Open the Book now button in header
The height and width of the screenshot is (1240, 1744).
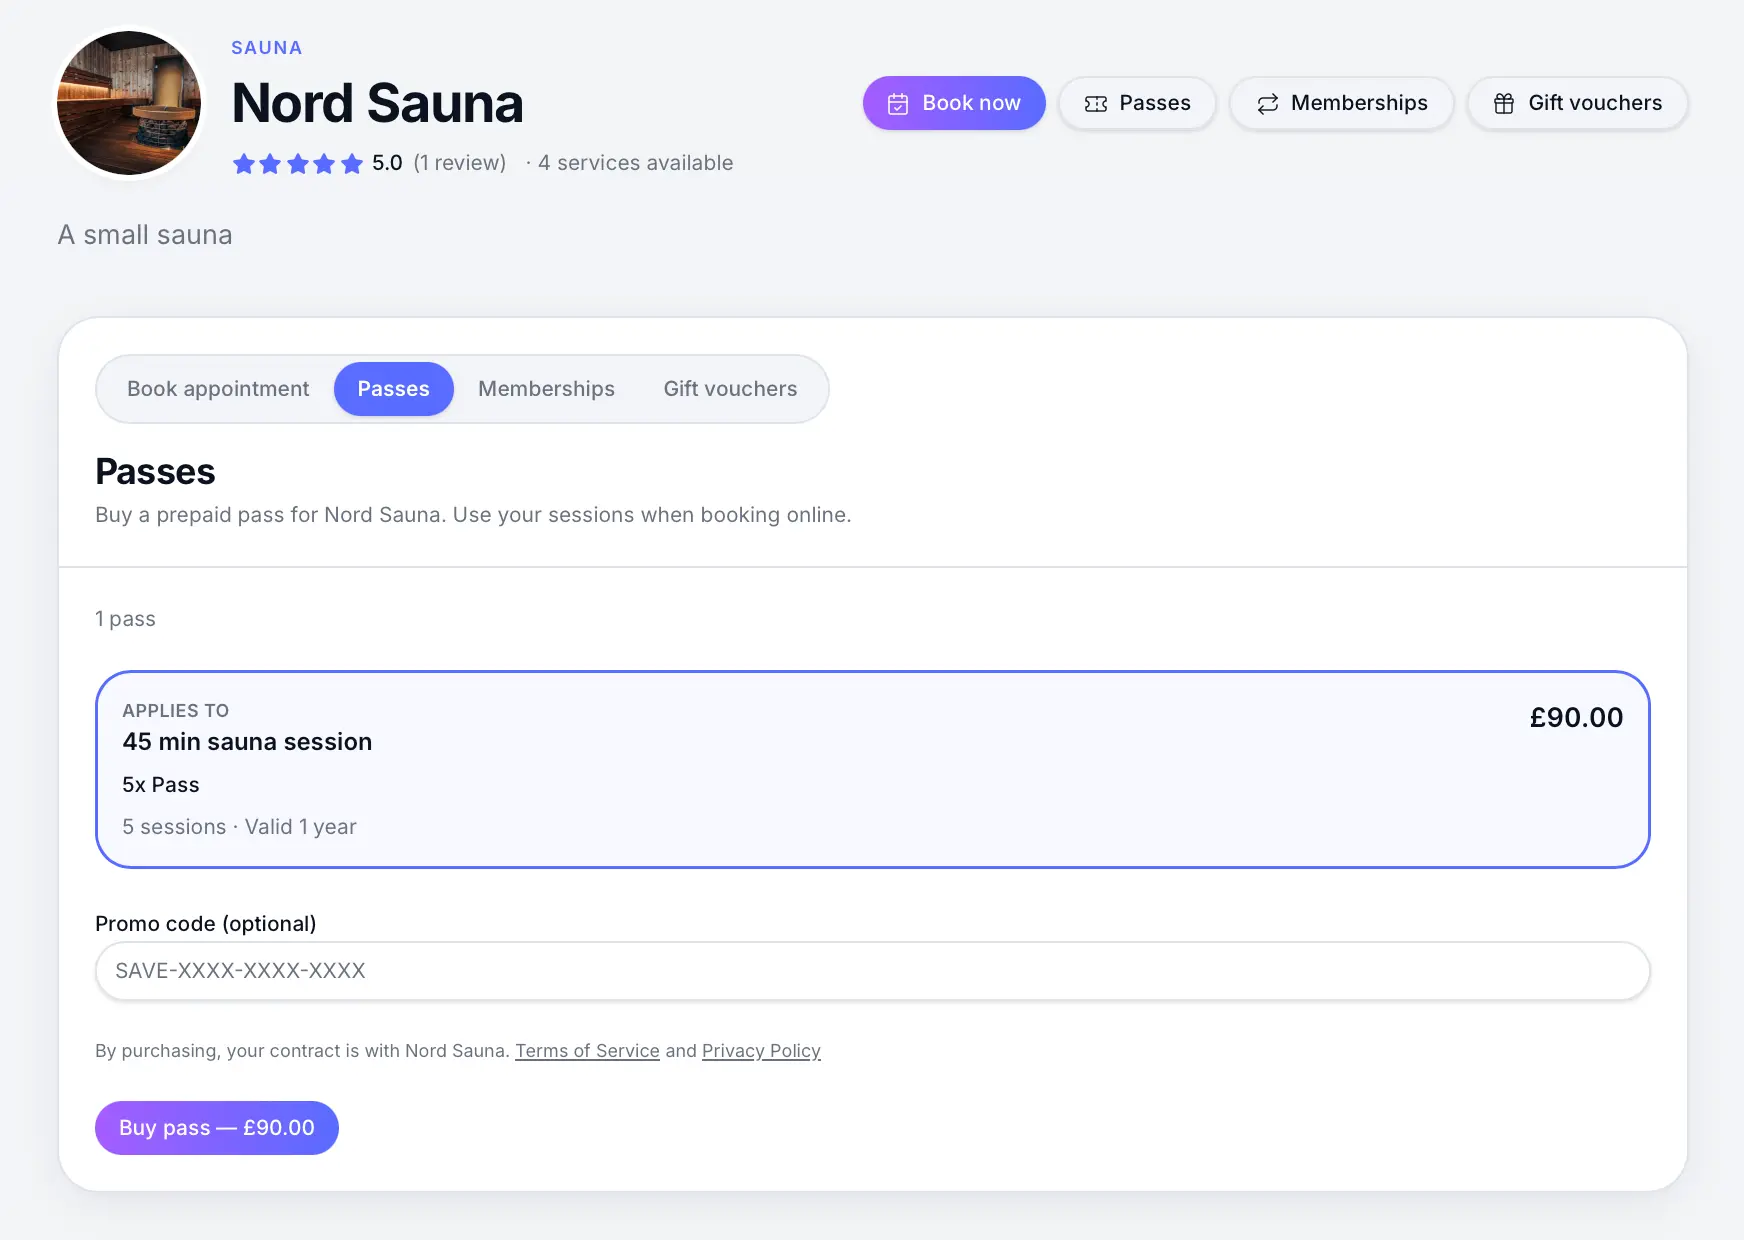(954, 103)
